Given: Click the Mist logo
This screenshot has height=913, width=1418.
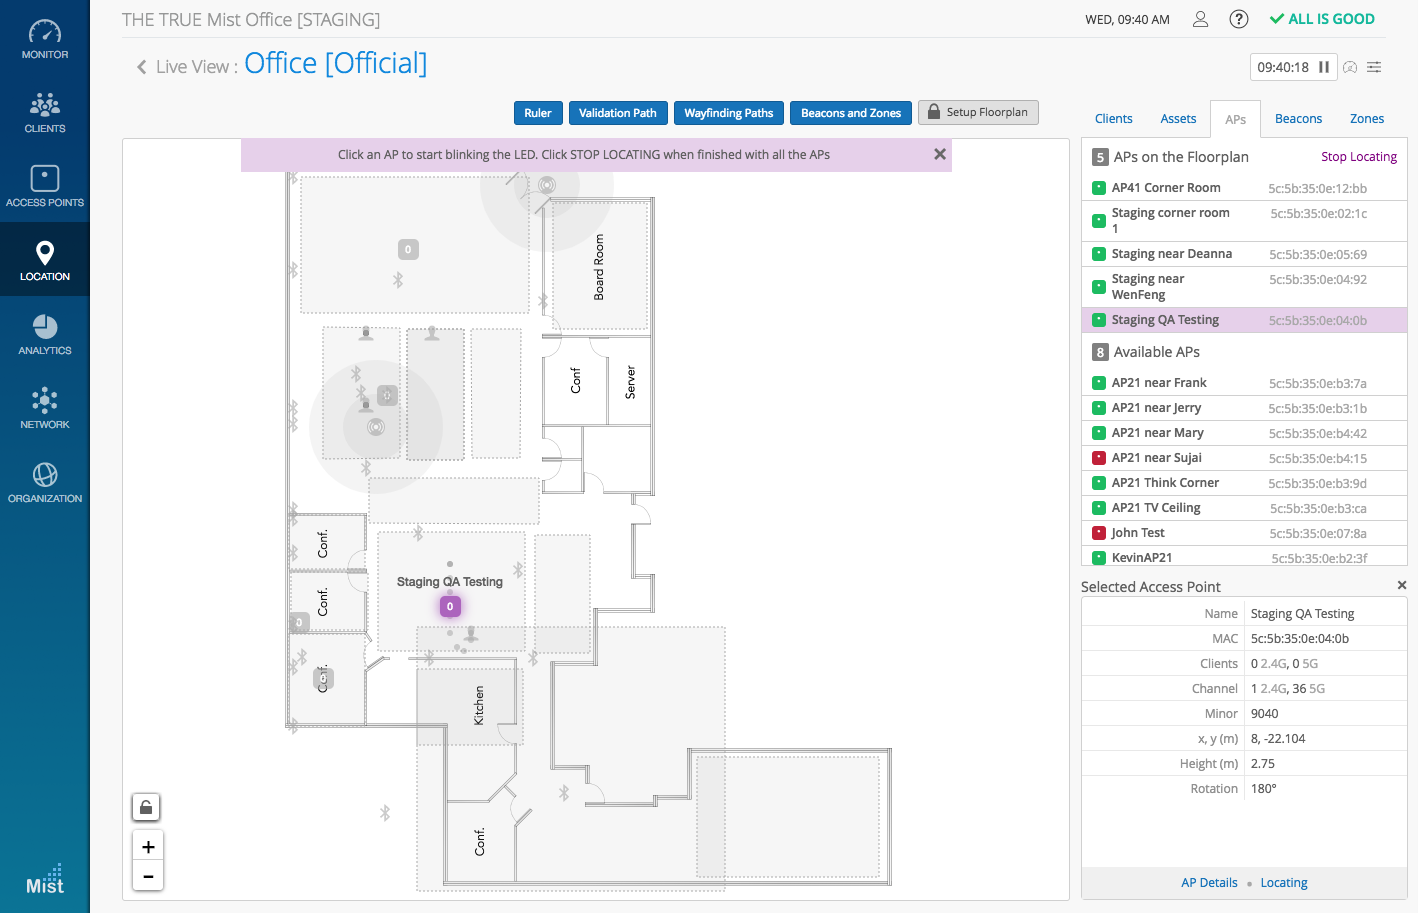Looking at the screenshot, I should coord(45,880).
